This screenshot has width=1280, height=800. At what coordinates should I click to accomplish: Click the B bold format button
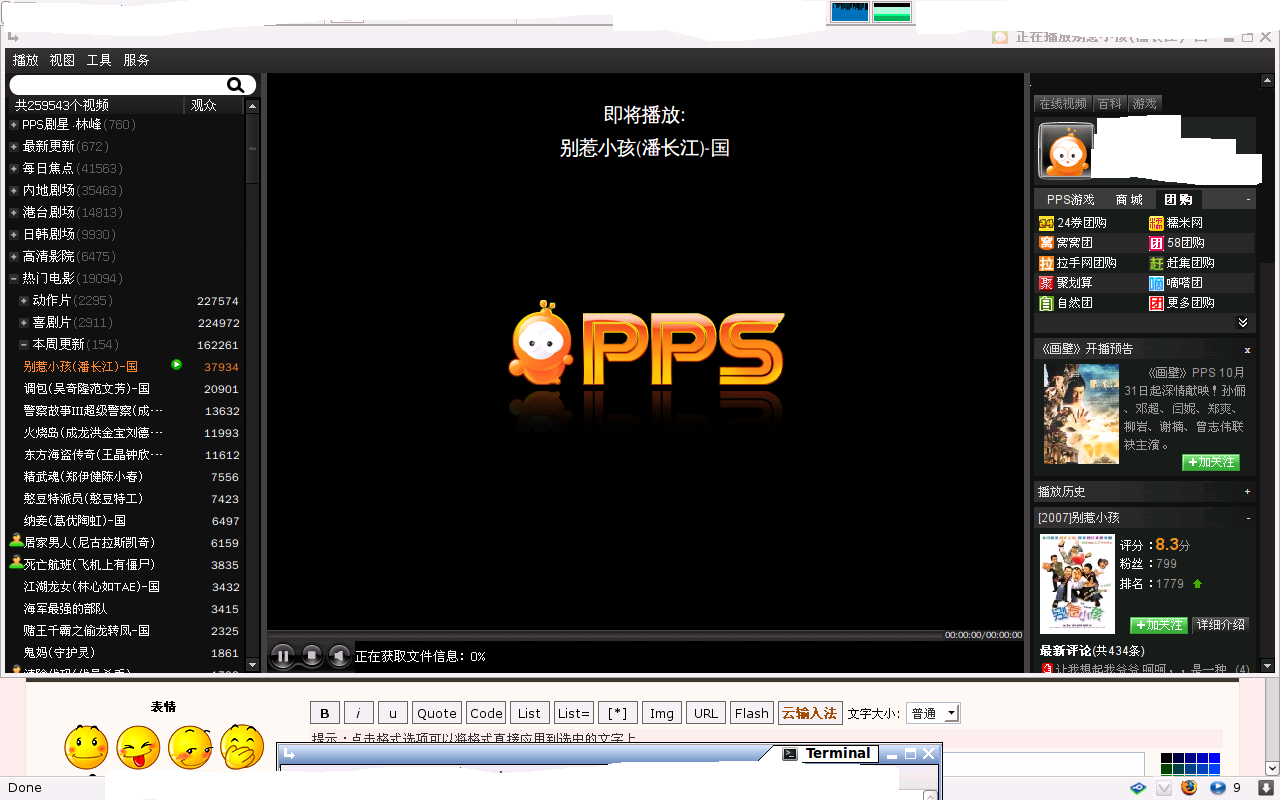coord(324,713)
